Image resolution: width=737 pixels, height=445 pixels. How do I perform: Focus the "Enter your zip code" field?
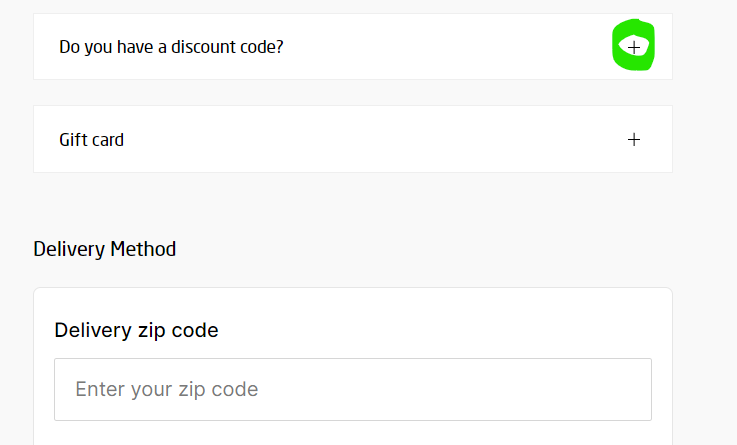352,389
